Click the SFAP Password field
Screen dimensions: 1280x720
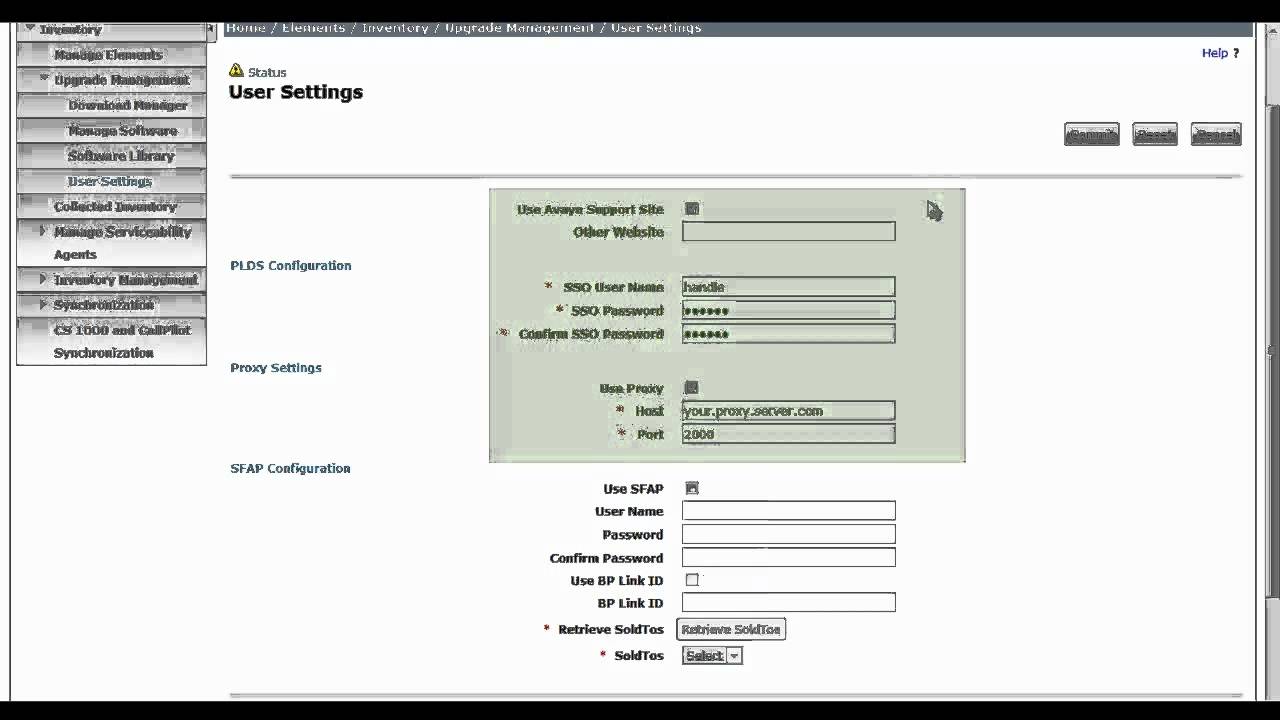click(x=788, y=535)
